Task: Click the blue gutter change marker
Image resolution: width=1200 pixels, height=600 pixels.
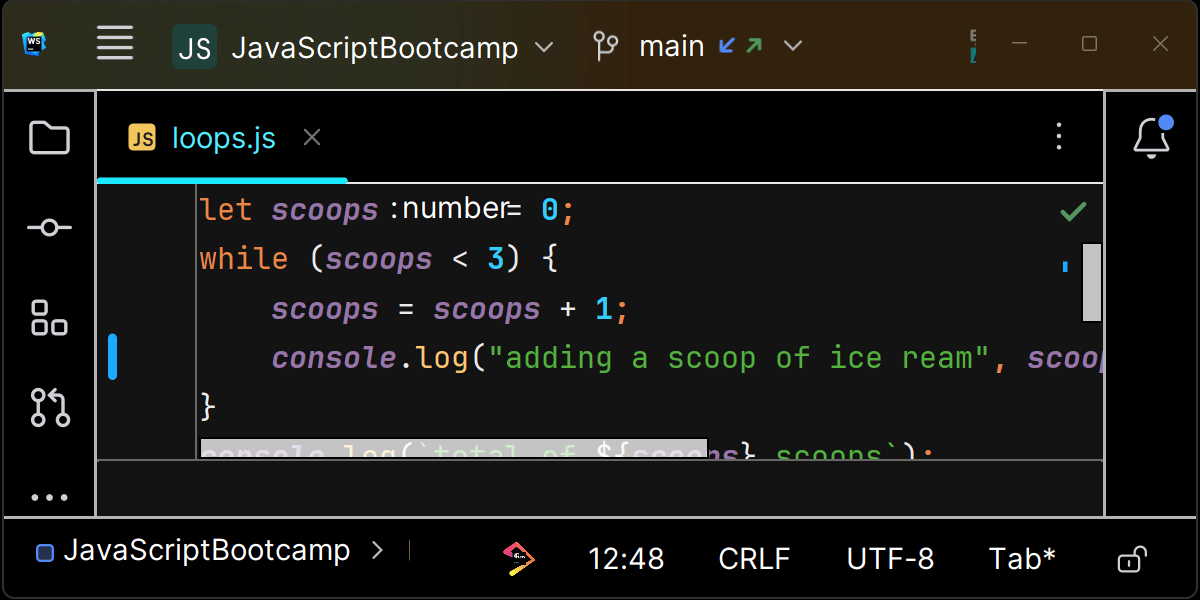Action: click(113, 357)
